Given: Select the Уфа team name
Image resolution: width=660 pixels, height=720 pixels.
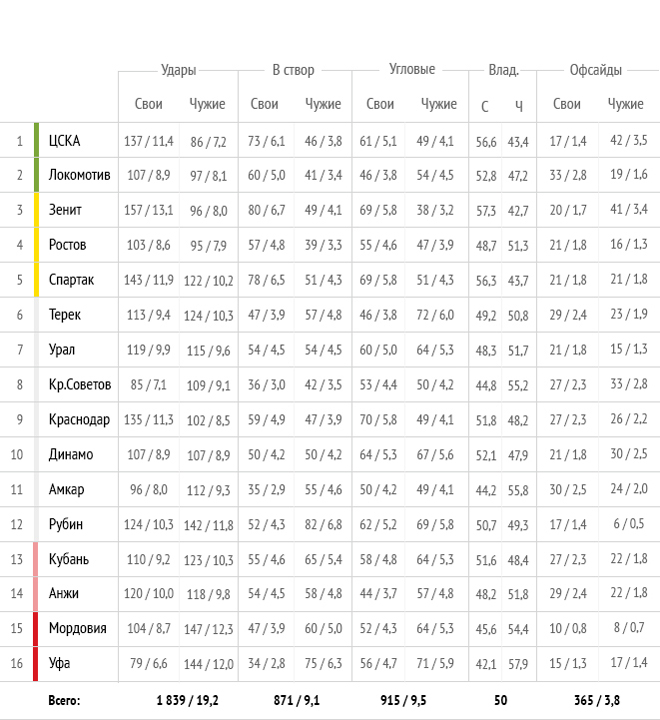Looking at the screenshot, I should coord(59,663).
